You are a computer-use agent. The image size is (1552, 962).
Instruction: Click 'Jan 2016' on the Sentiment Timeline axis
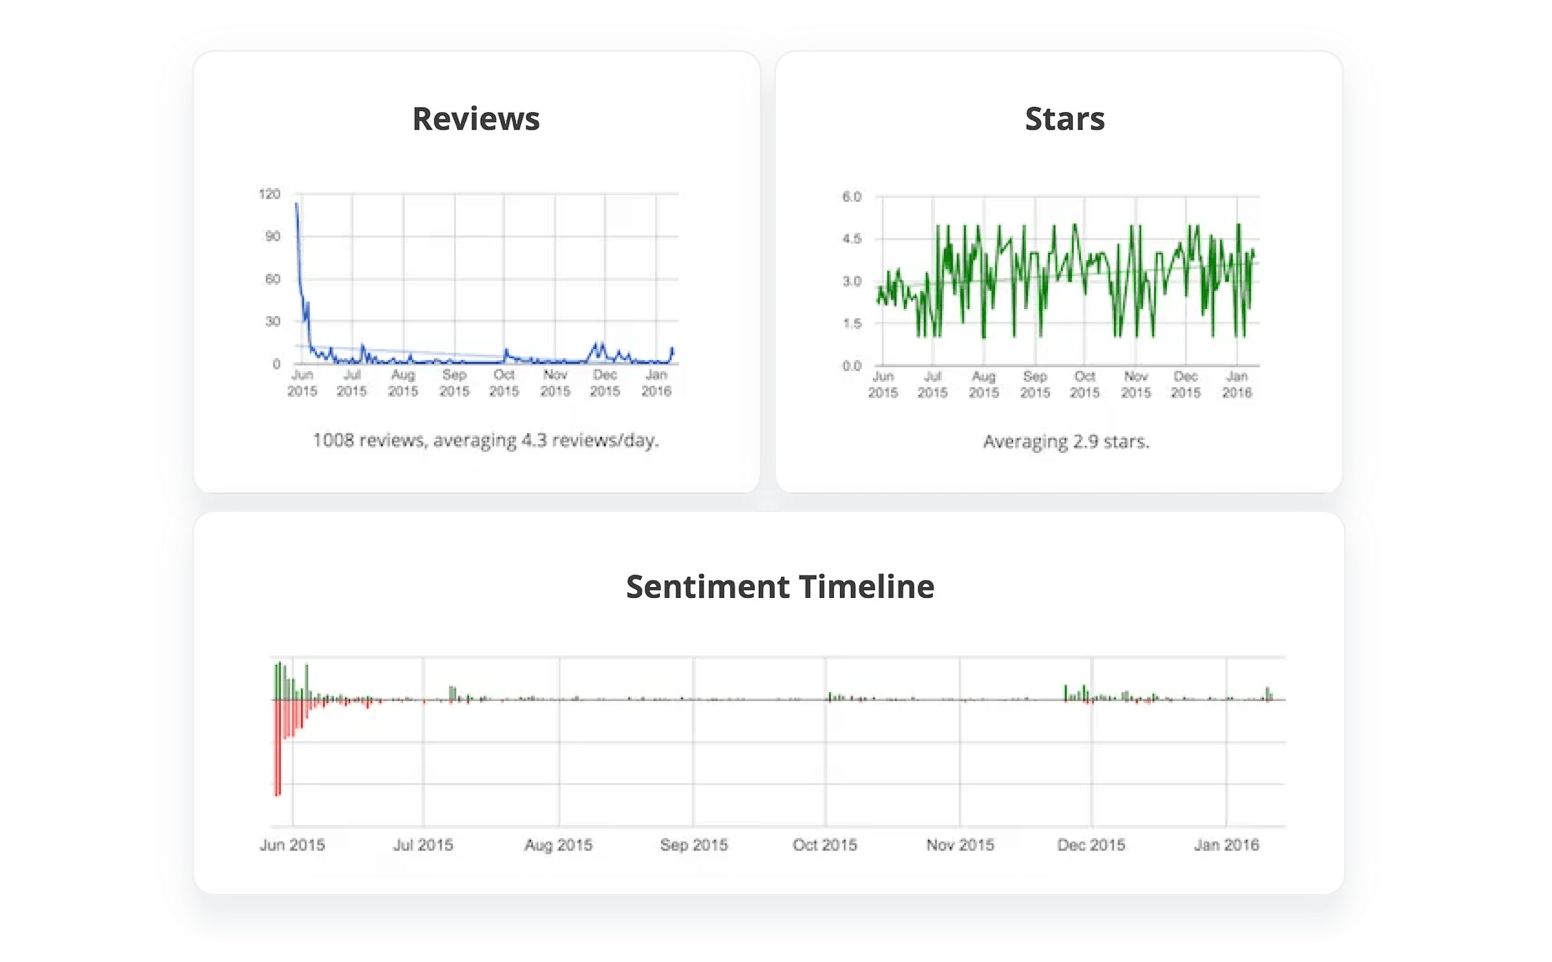[x=1226, y=845]
